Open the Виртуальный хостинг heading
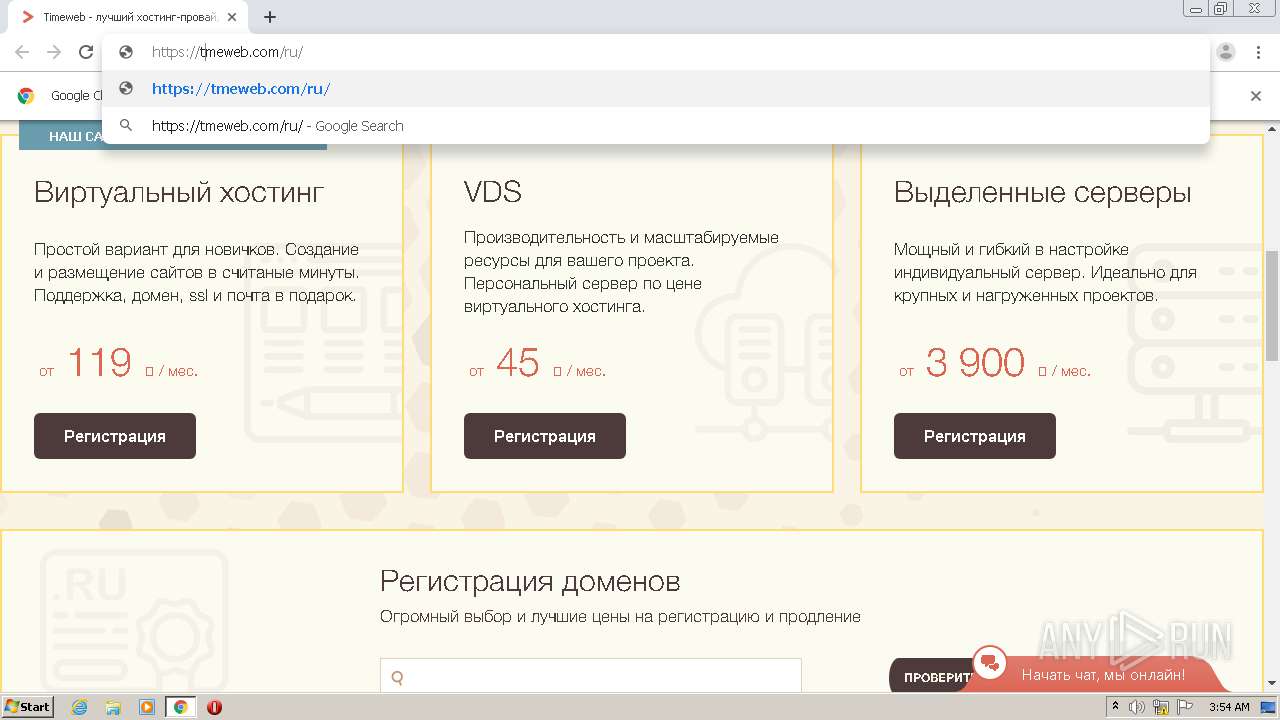Viewport: 1280px width, 720px height. click(179, 193)
